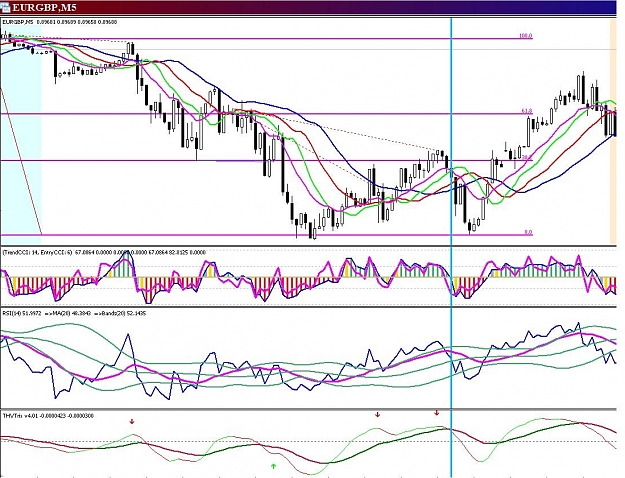Click the EURGBP,M5 window title
Viewport: 625px width, 478px height.
coord(44,7)
